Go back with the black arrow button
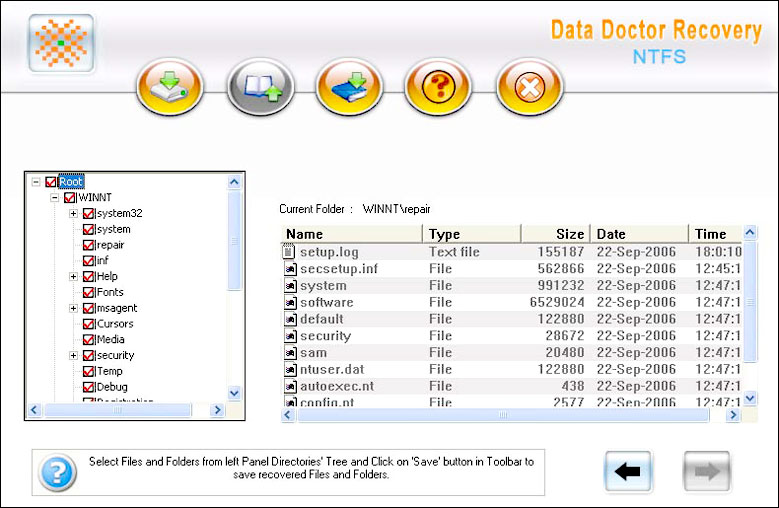 pyautogui.click(x=628, y=471)
